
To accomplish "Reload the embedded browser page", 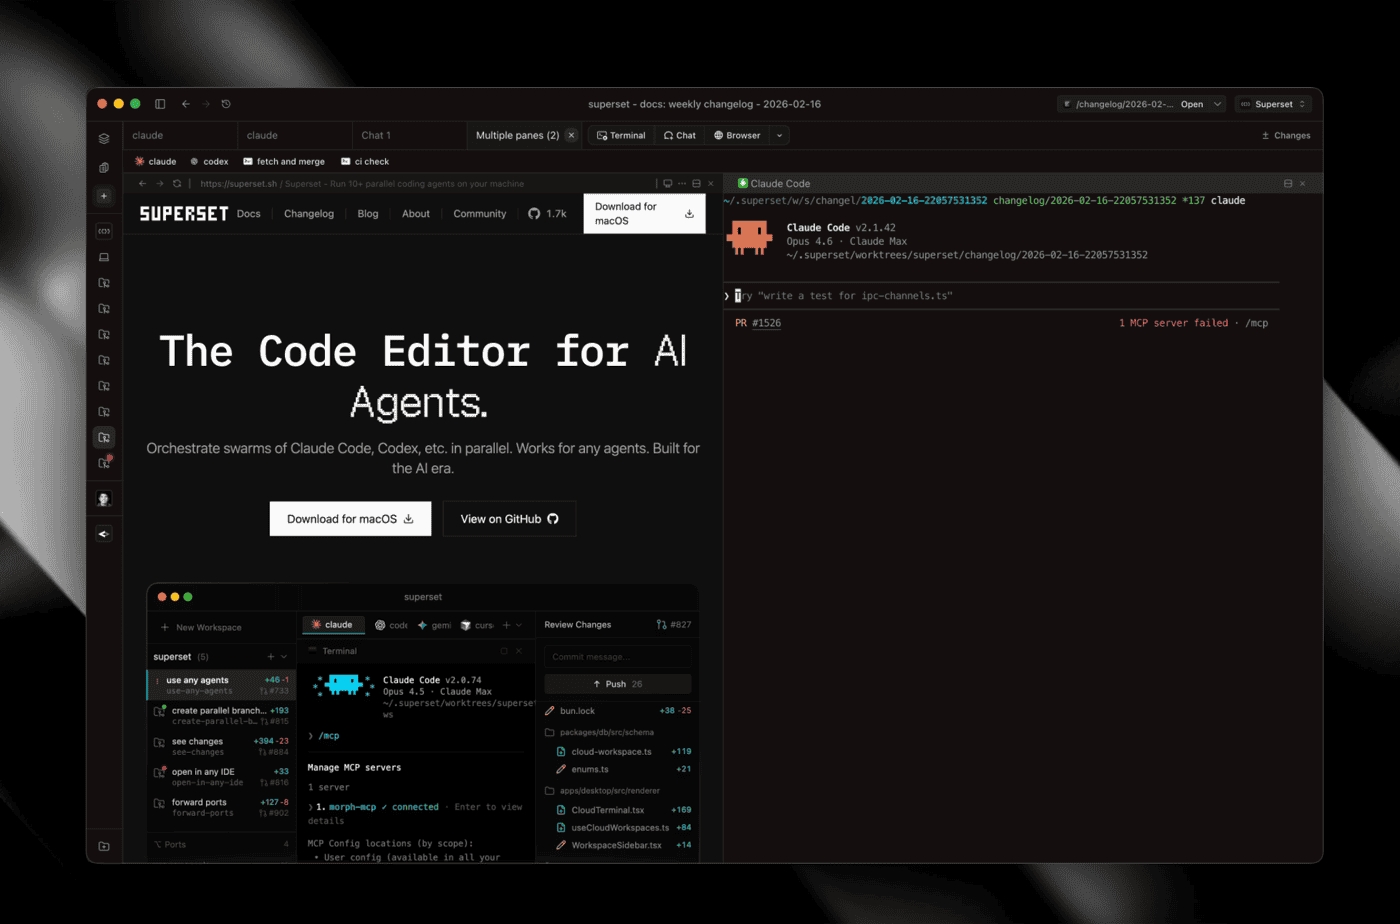I will tap(177, 184).
